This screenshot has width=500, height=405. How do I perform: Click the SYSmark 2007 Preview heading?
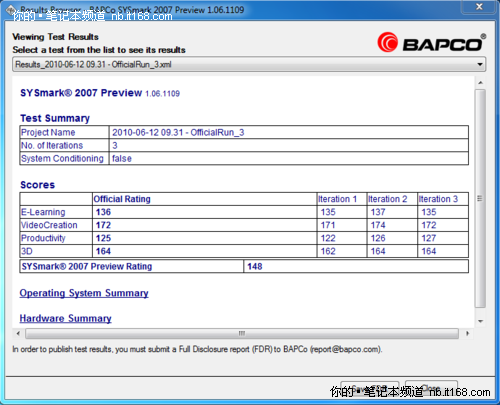pyautogui.click(x=81, y=93)
